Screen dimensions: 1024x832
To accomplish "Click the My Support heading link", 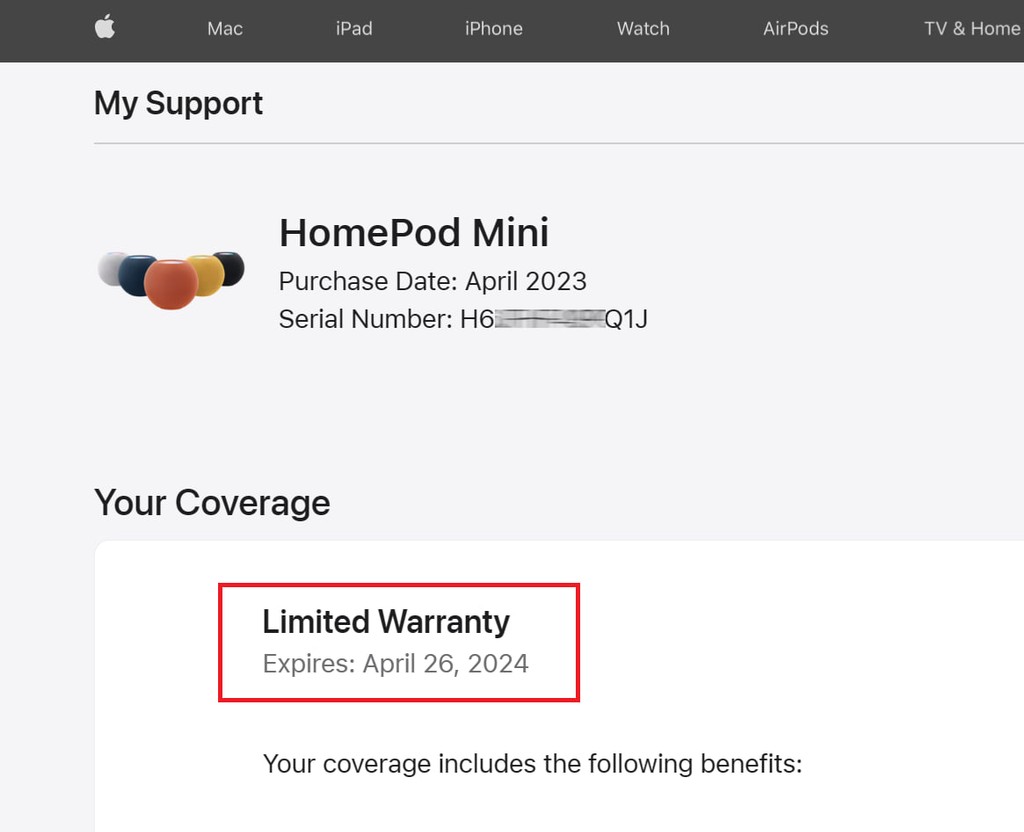I will (178, 103).
